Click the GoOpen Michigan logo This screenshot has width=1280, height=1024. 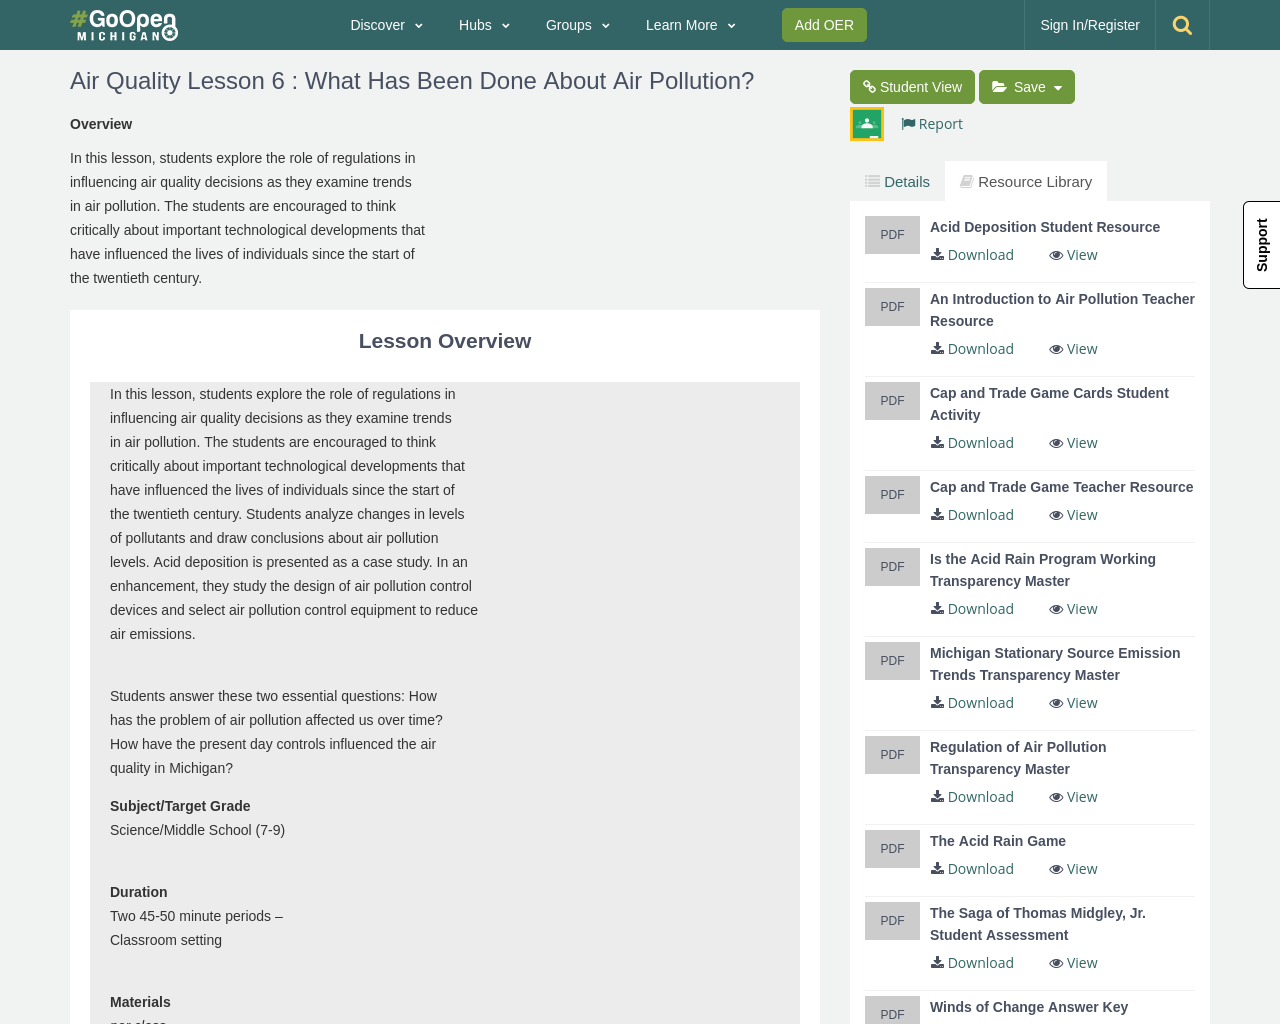point(124,25)
